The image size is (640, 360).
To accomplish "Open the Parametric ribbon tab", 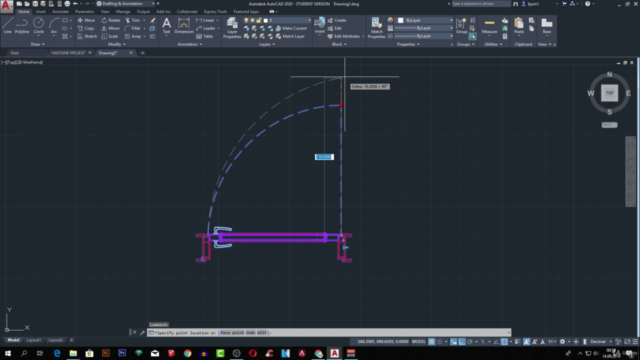I will click(84, 11).
